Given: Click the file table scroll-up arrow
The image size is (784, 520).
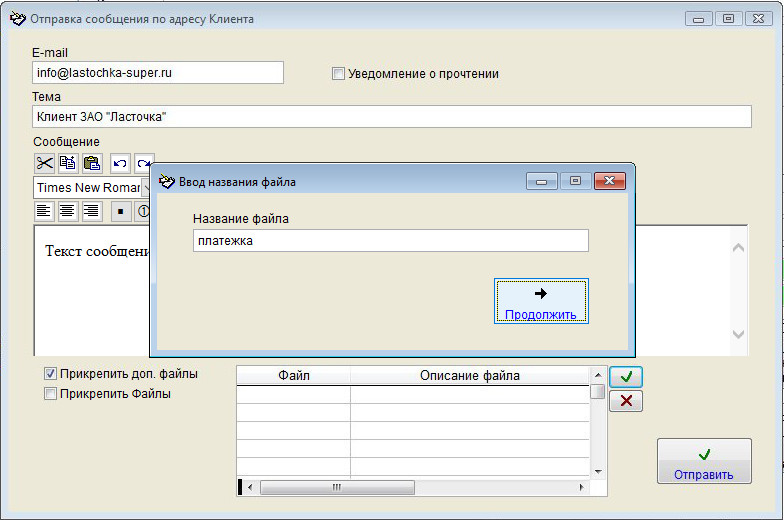Looking at the screenshot, I should [x=598, y=374].
